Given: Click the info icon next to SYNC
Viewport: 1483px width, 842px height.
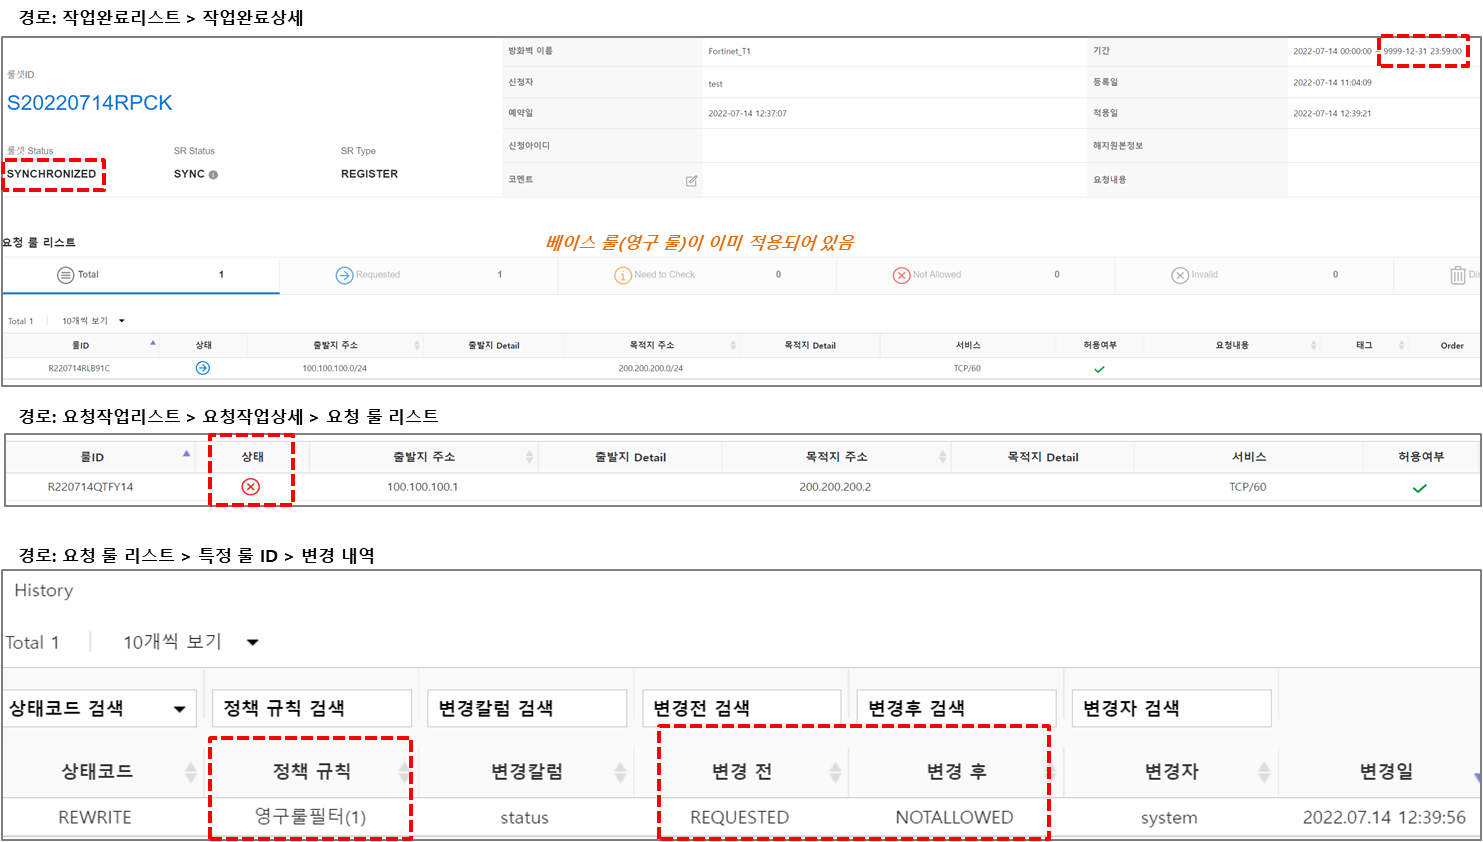Looking at the screenshot, I should [x=213, y=175].
